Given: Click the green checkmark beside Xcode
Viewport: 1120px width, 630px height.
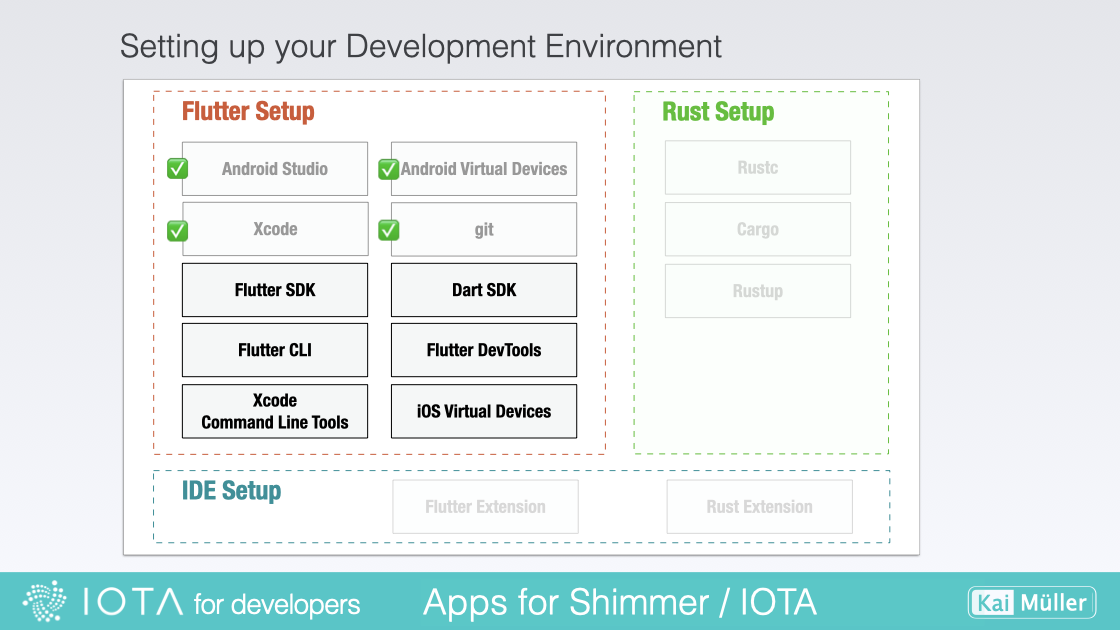Looking at the screenshot, I should click(x=177, y=231).
